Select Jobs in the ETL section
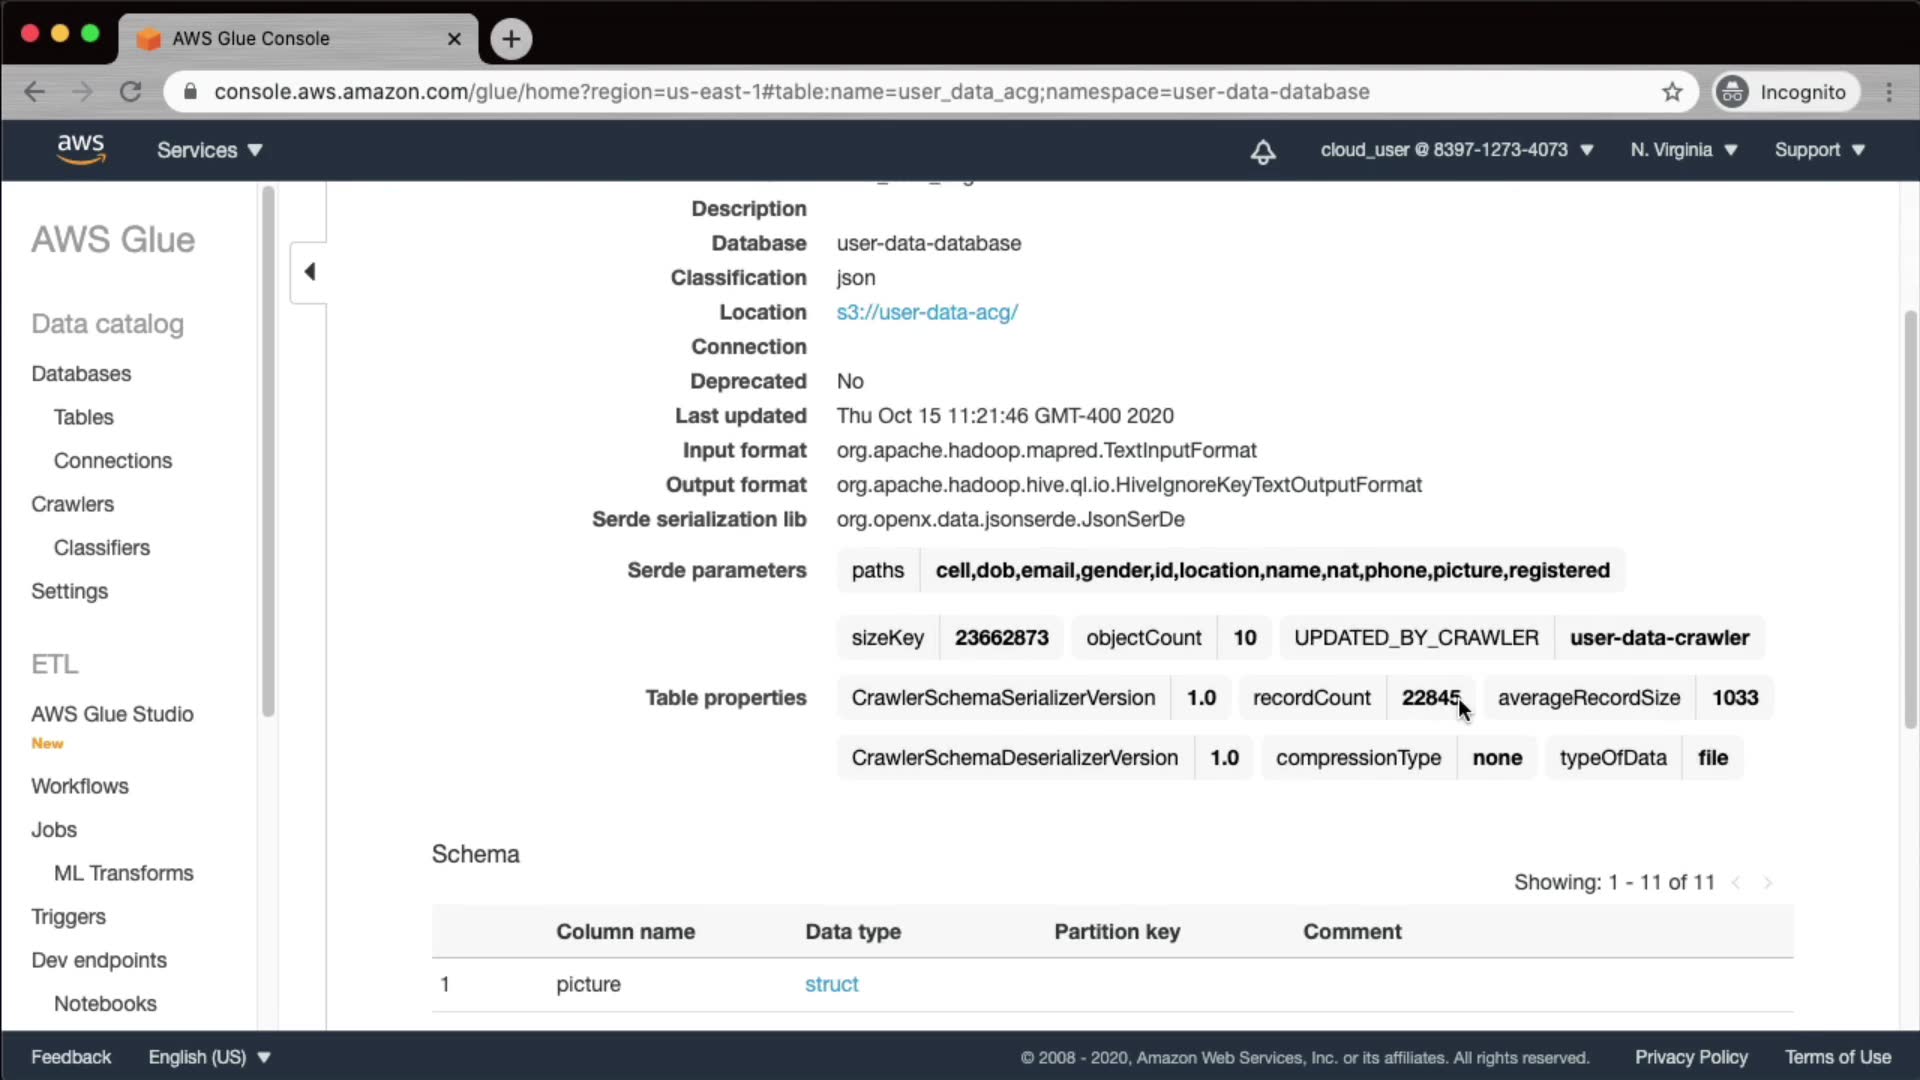 pyautogui.click(x=54, y=829)
